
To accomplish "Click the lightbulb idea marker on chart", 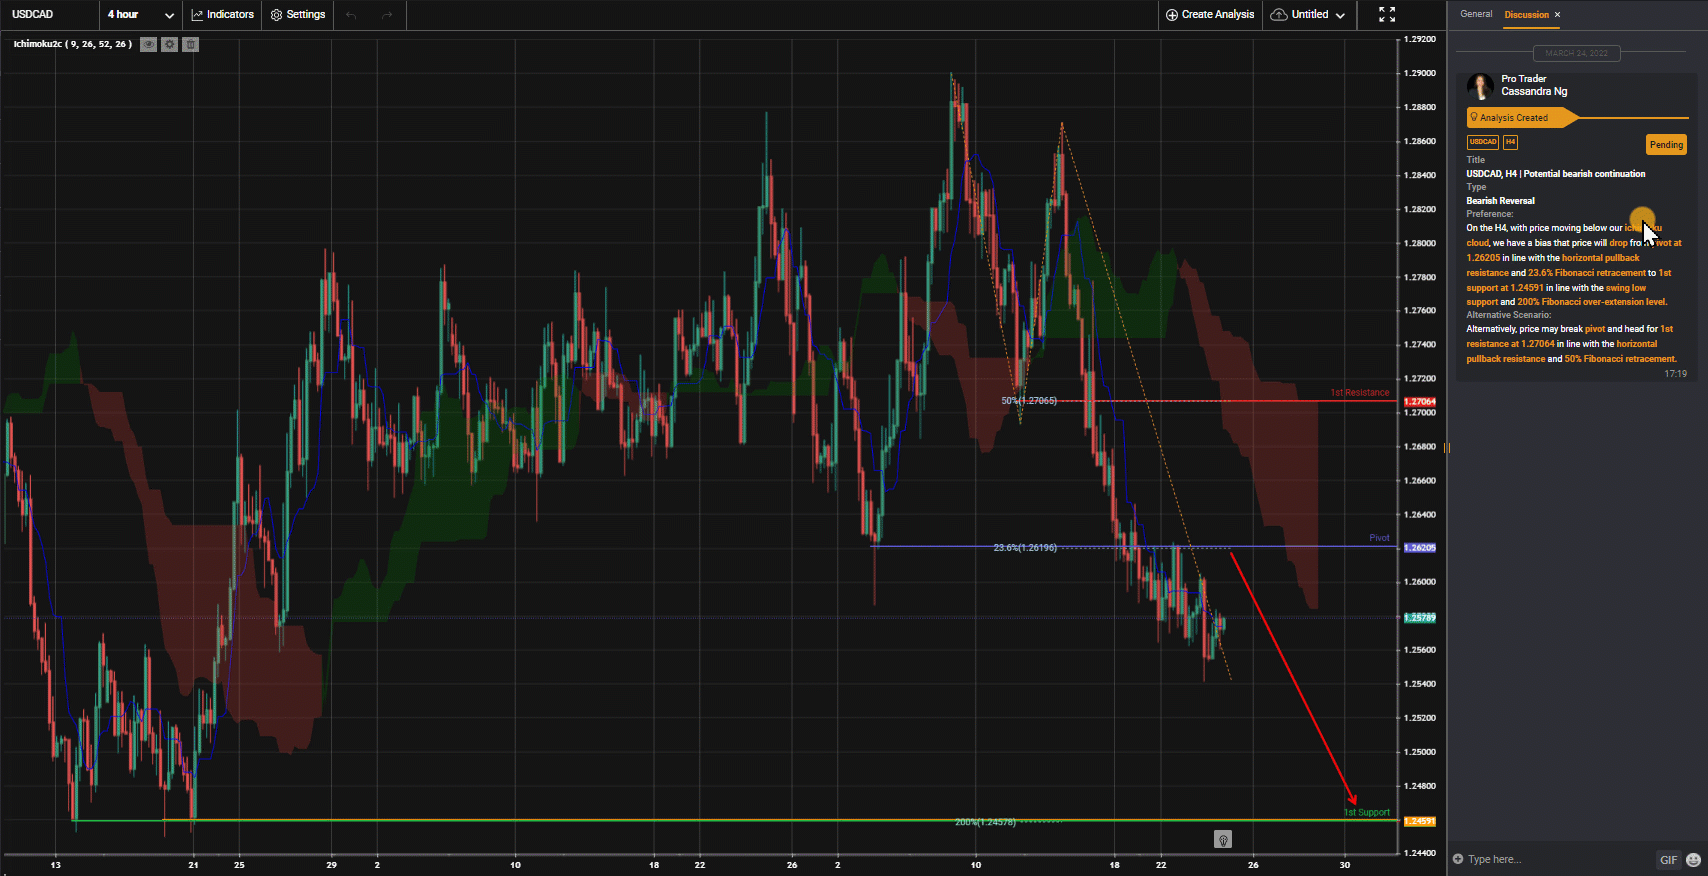I will (1222, 839).
